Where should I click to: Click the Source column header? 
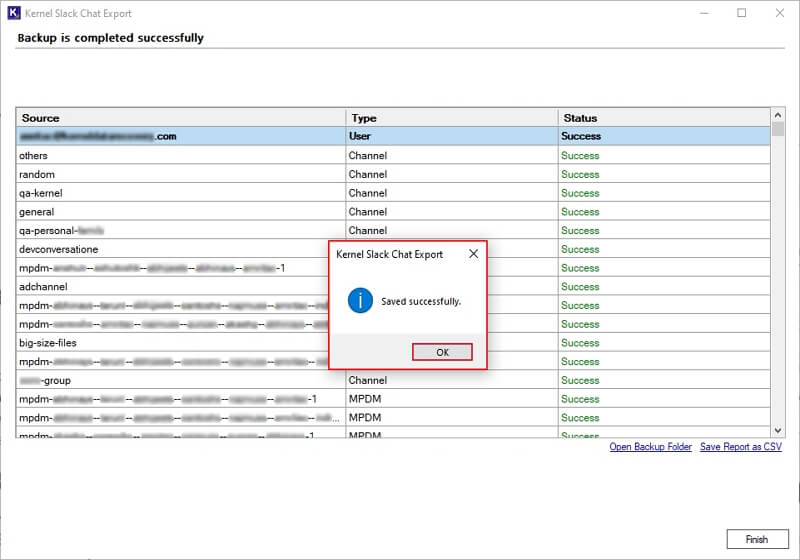coord(41,118)
